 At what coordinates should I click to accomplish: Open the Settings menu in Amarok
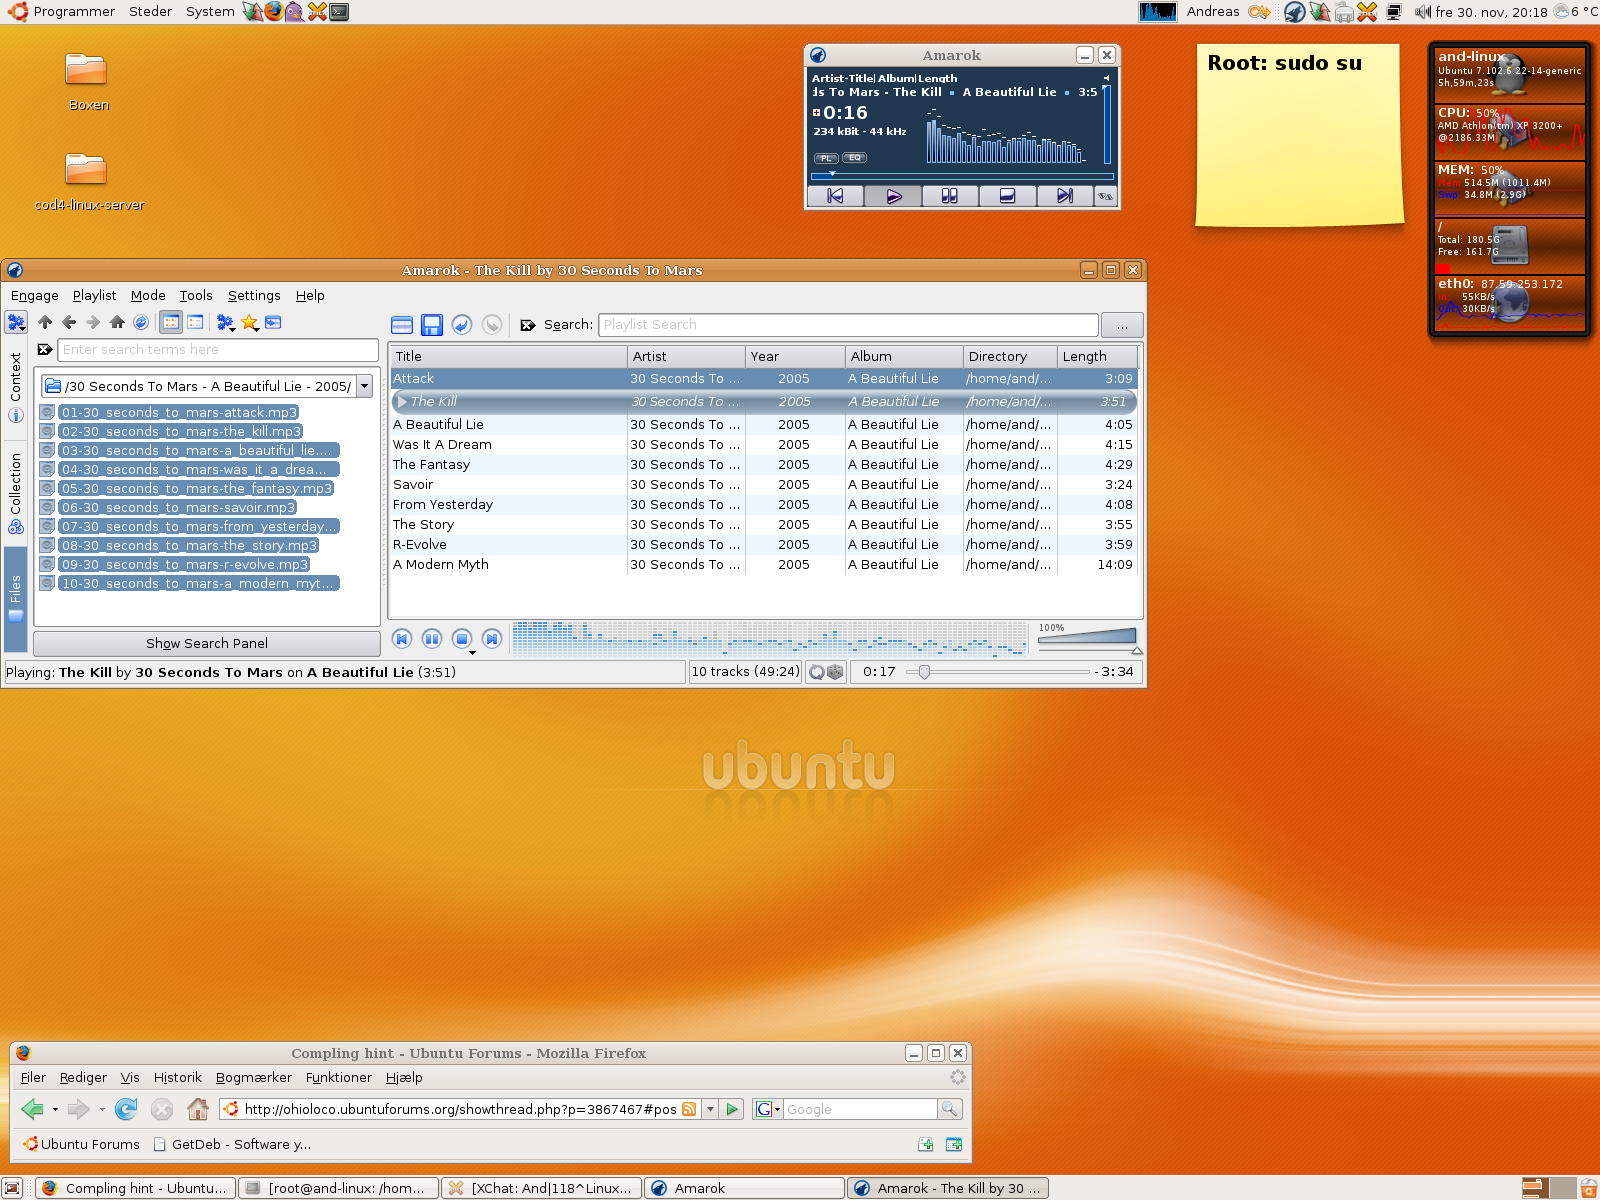point(254,295)
